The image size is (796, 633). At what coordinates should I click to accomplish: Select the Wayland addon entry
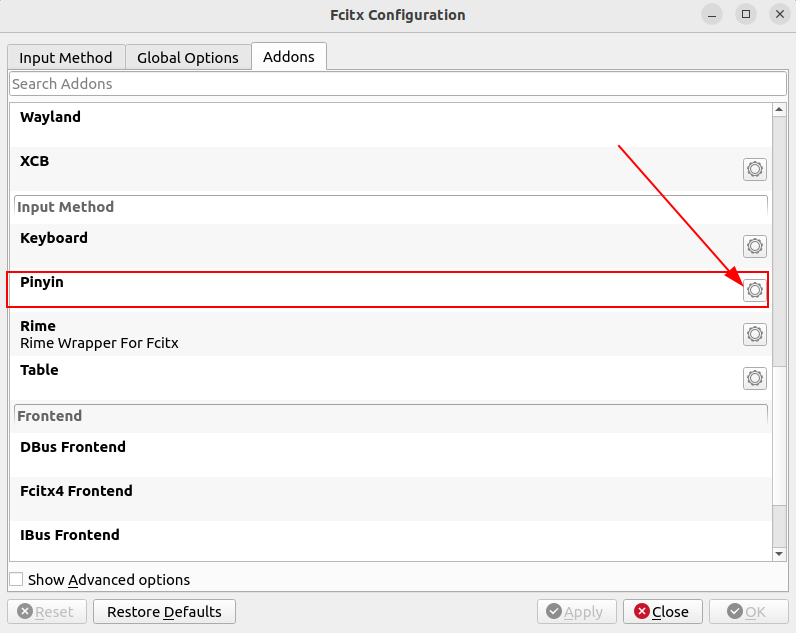pyautogui.click(x=391, y=125)
